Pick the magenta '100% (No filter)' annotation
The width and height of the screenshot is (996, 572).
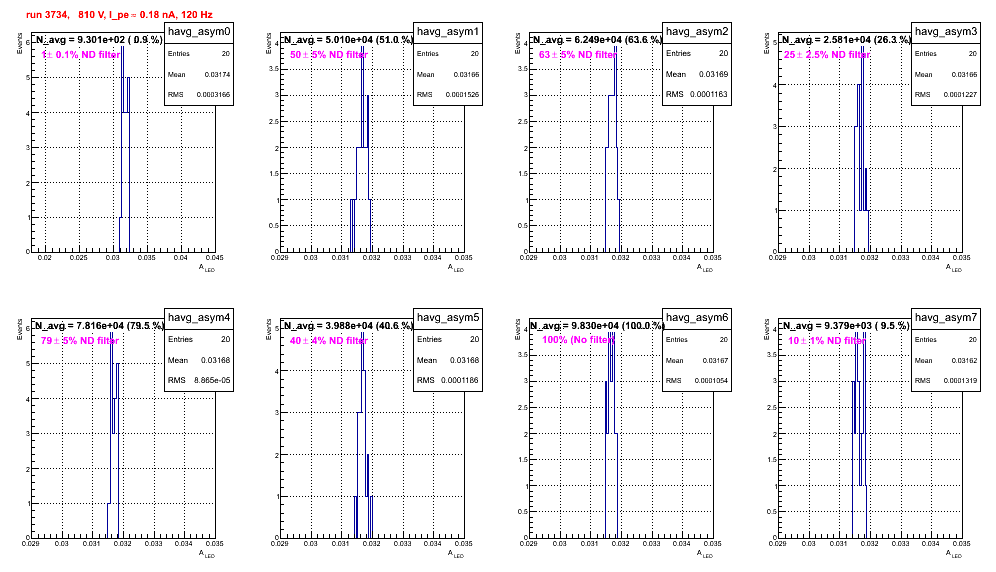point(579,340)
